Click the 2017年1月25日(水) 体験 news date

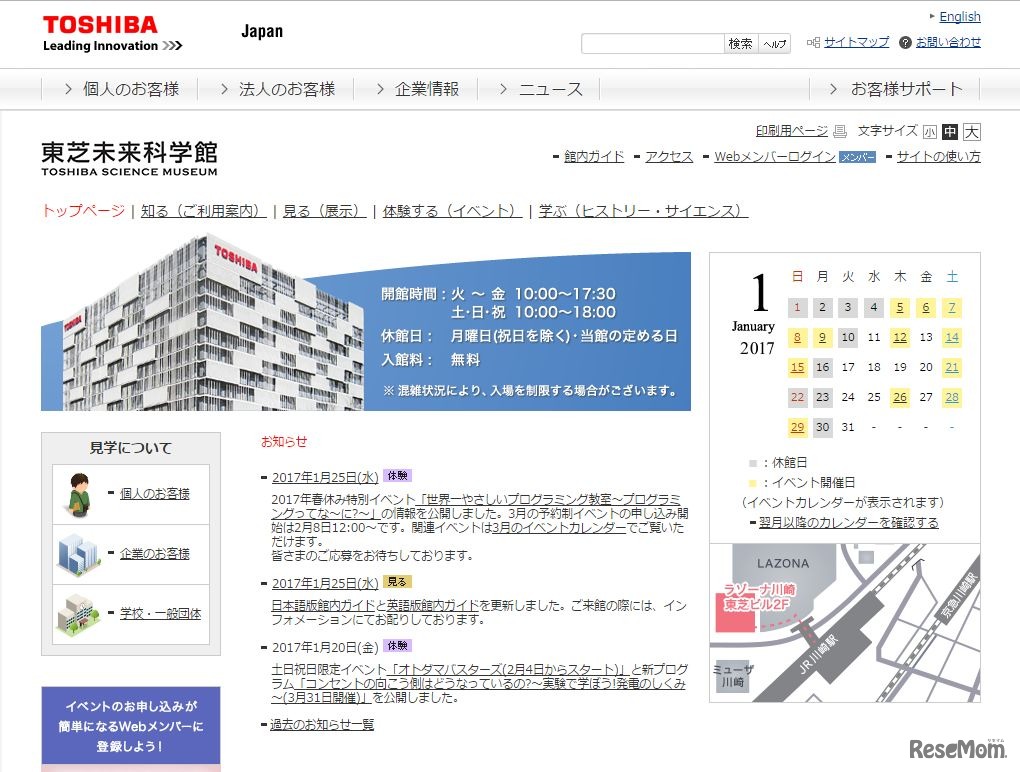[325, 477]
